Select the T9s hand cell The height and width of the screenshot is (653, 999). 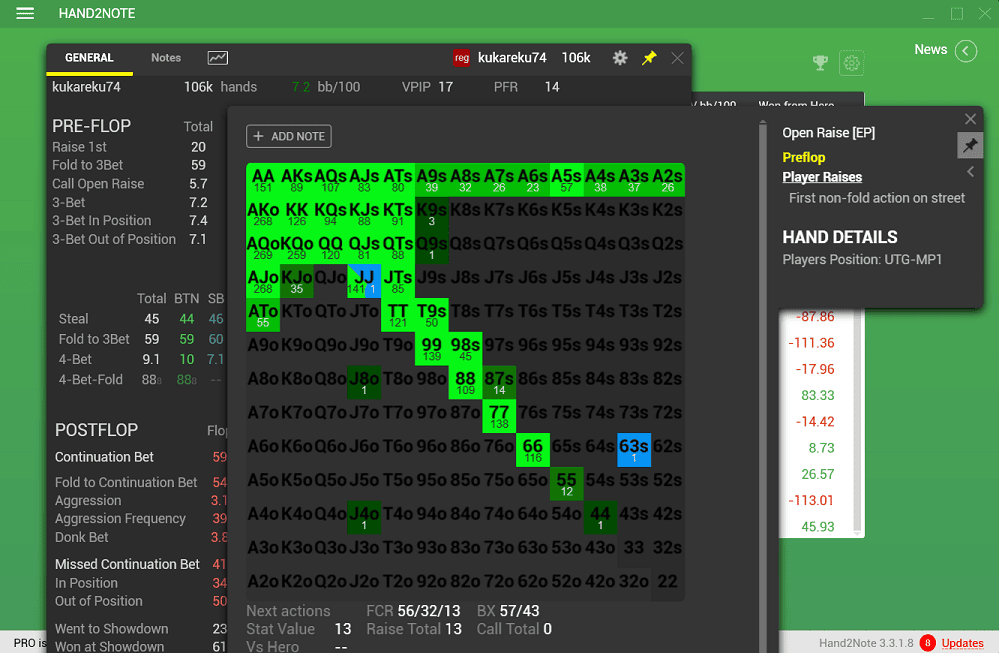point(431,315)
